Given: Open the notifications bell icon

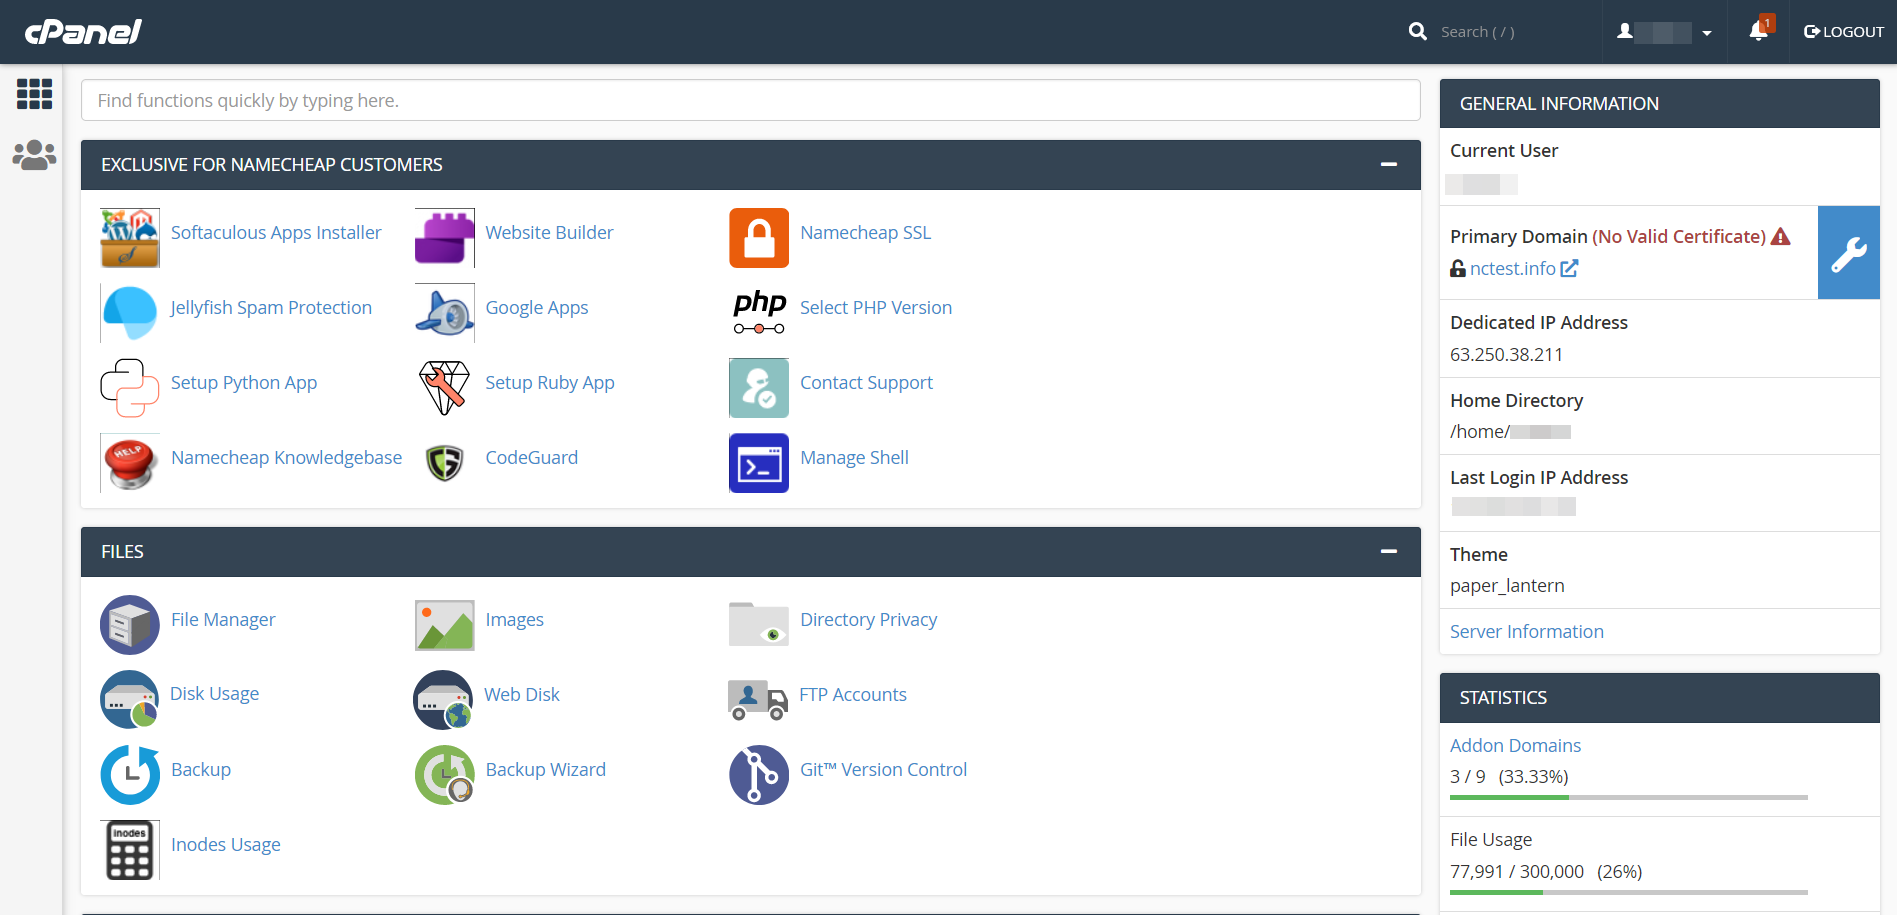Looking at the screenshot, I should click(x=1759, y=31).
